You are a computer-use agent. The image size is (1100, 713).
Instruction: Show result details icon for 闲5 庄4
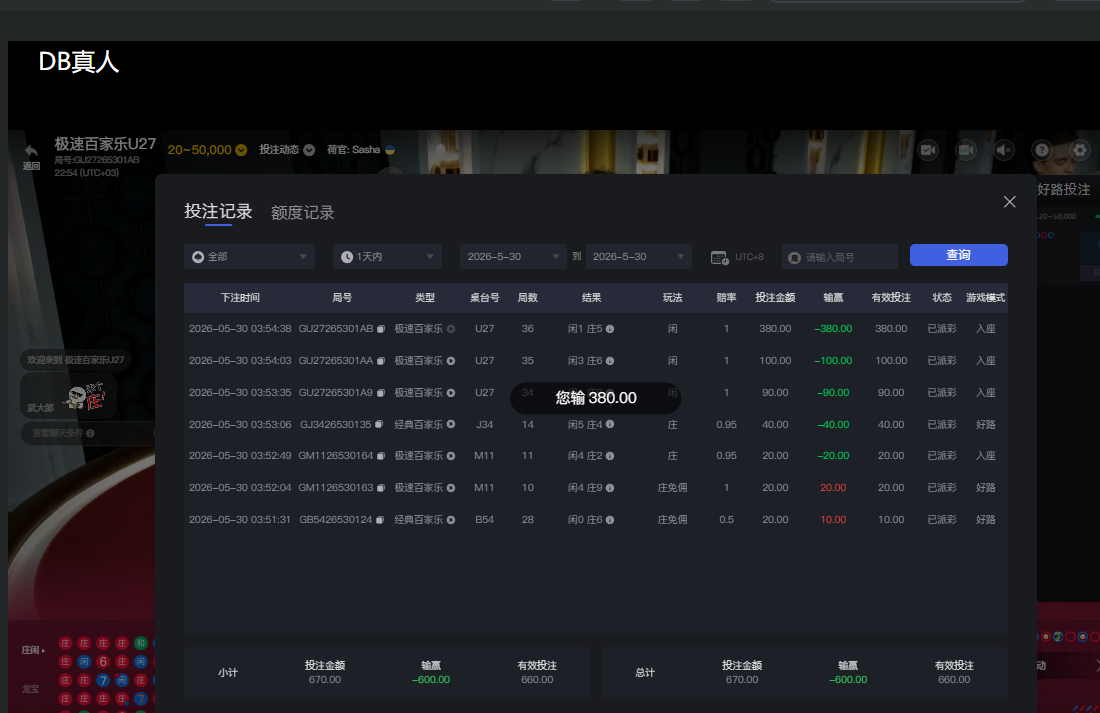(x=610, y=425)
